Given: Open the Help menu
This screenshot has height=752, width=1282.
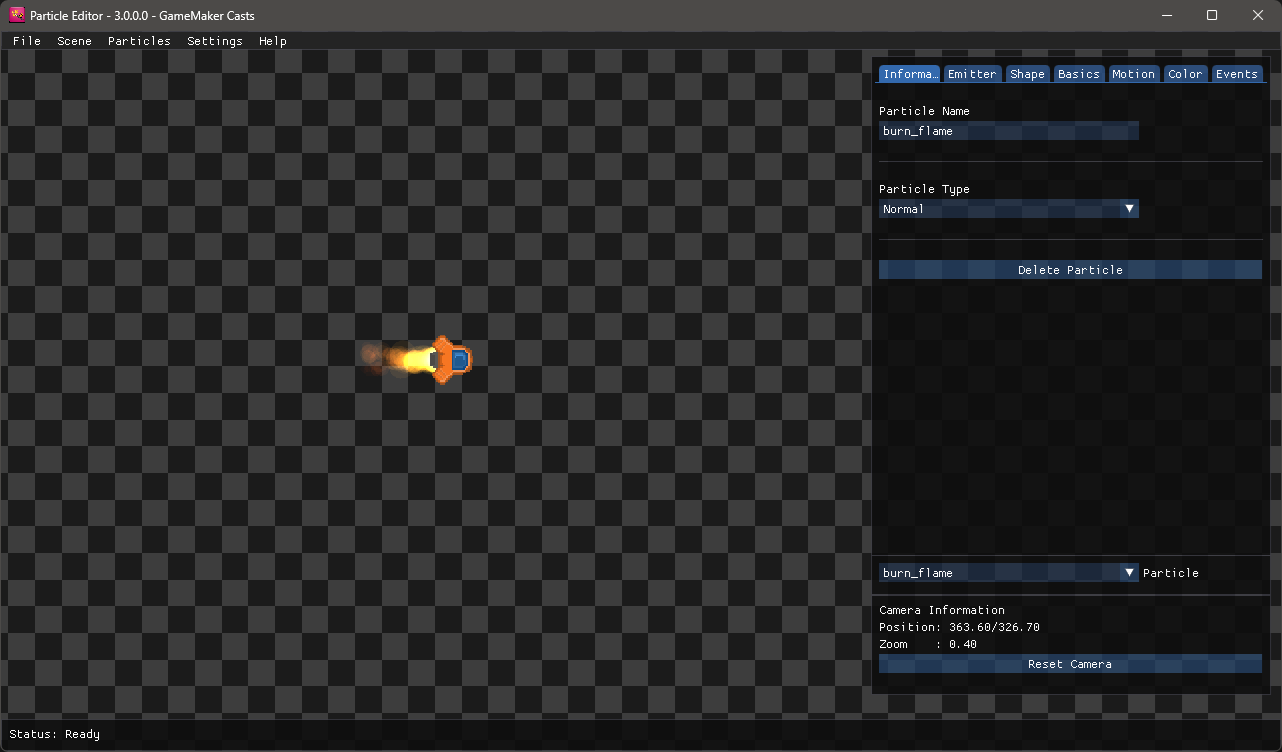Looking at the screenshot, I should pyautogui.click(x=273, y=41).
